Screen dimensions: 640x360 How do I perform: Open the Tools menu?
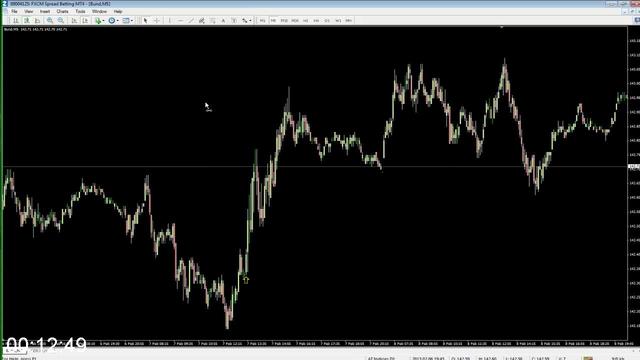coord(80,11)
